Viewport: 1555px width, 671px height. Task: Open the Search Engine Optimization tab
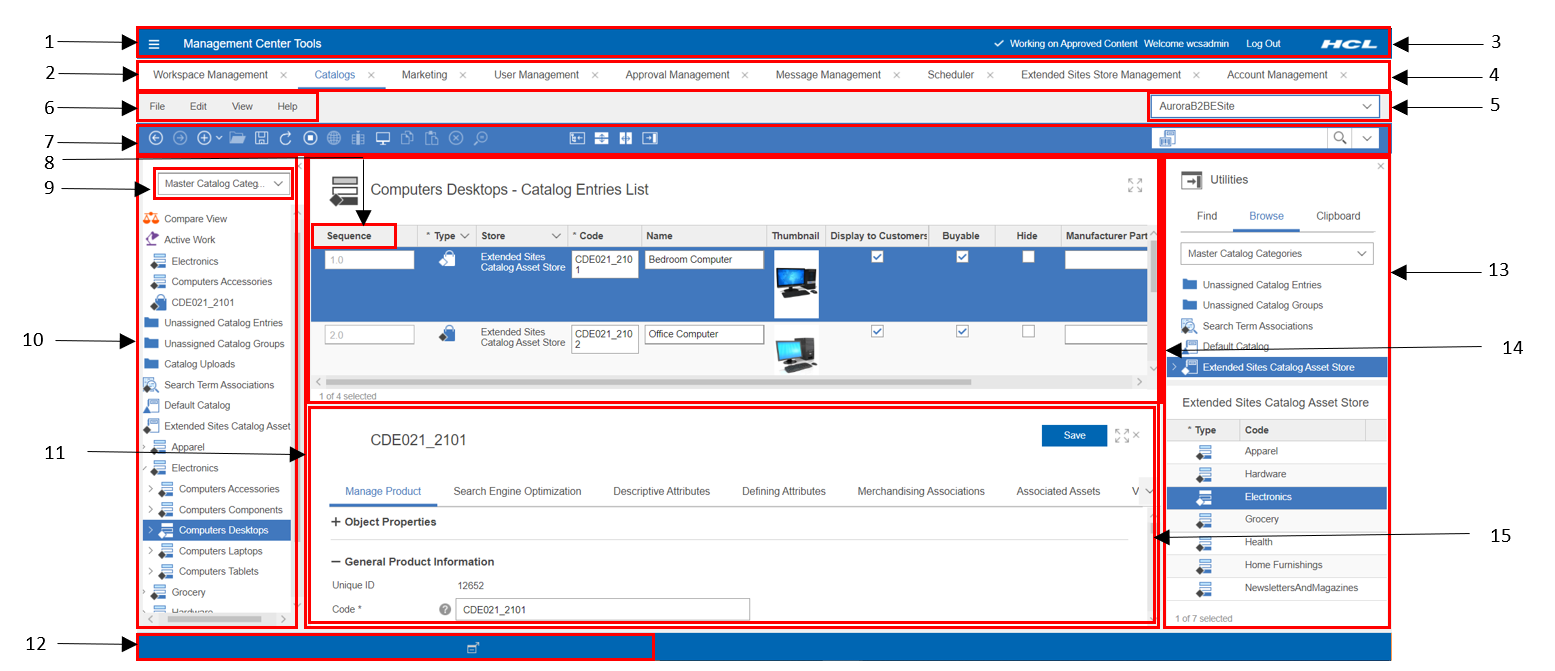(x=518, y=491)
